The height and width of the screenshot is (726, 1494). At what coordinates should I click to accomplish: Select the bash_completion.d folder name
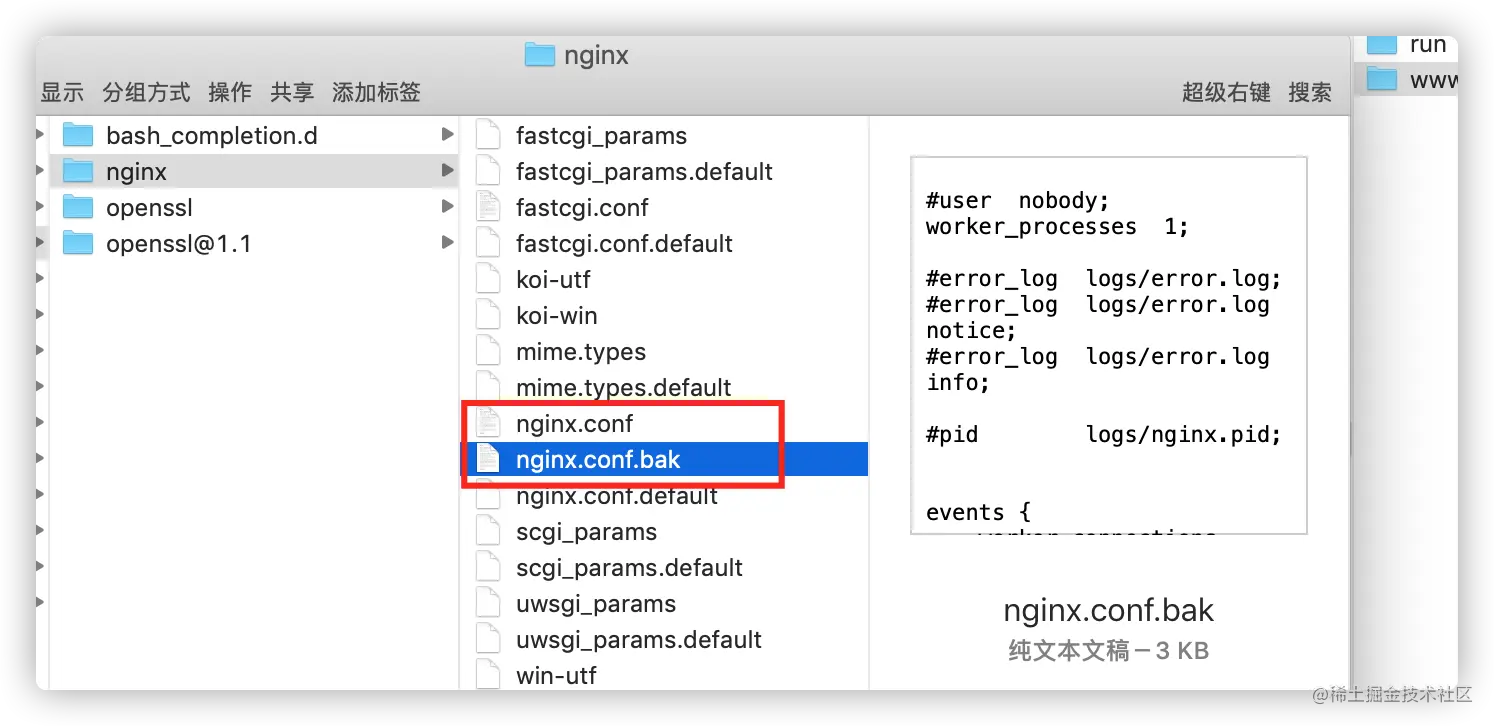(212, 135)
